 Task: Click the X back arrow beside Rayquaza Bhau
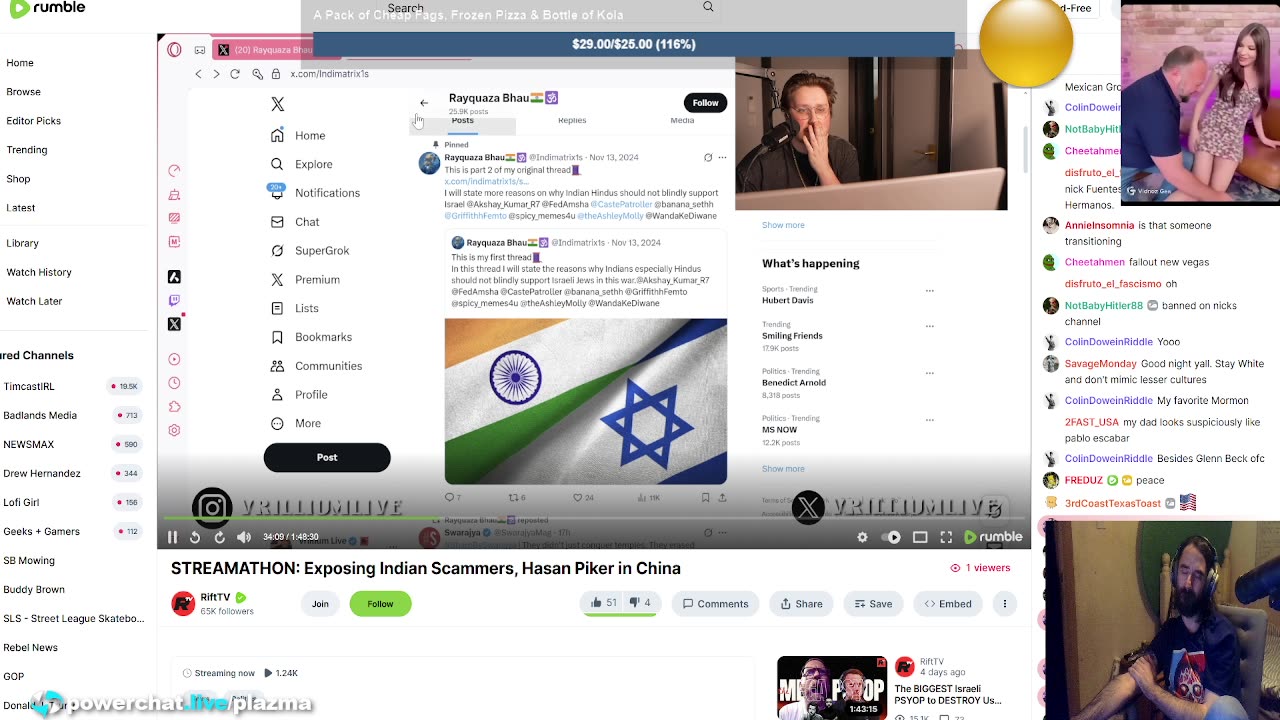[x=424, y=103]
